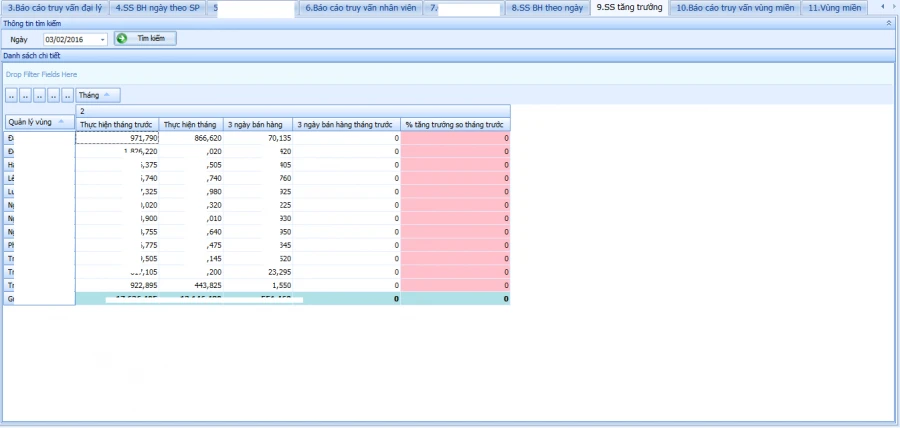The width and height of the screenshot is (900, 428).
Task: Click the leftmost '..' field button
Action: (11, 95)
